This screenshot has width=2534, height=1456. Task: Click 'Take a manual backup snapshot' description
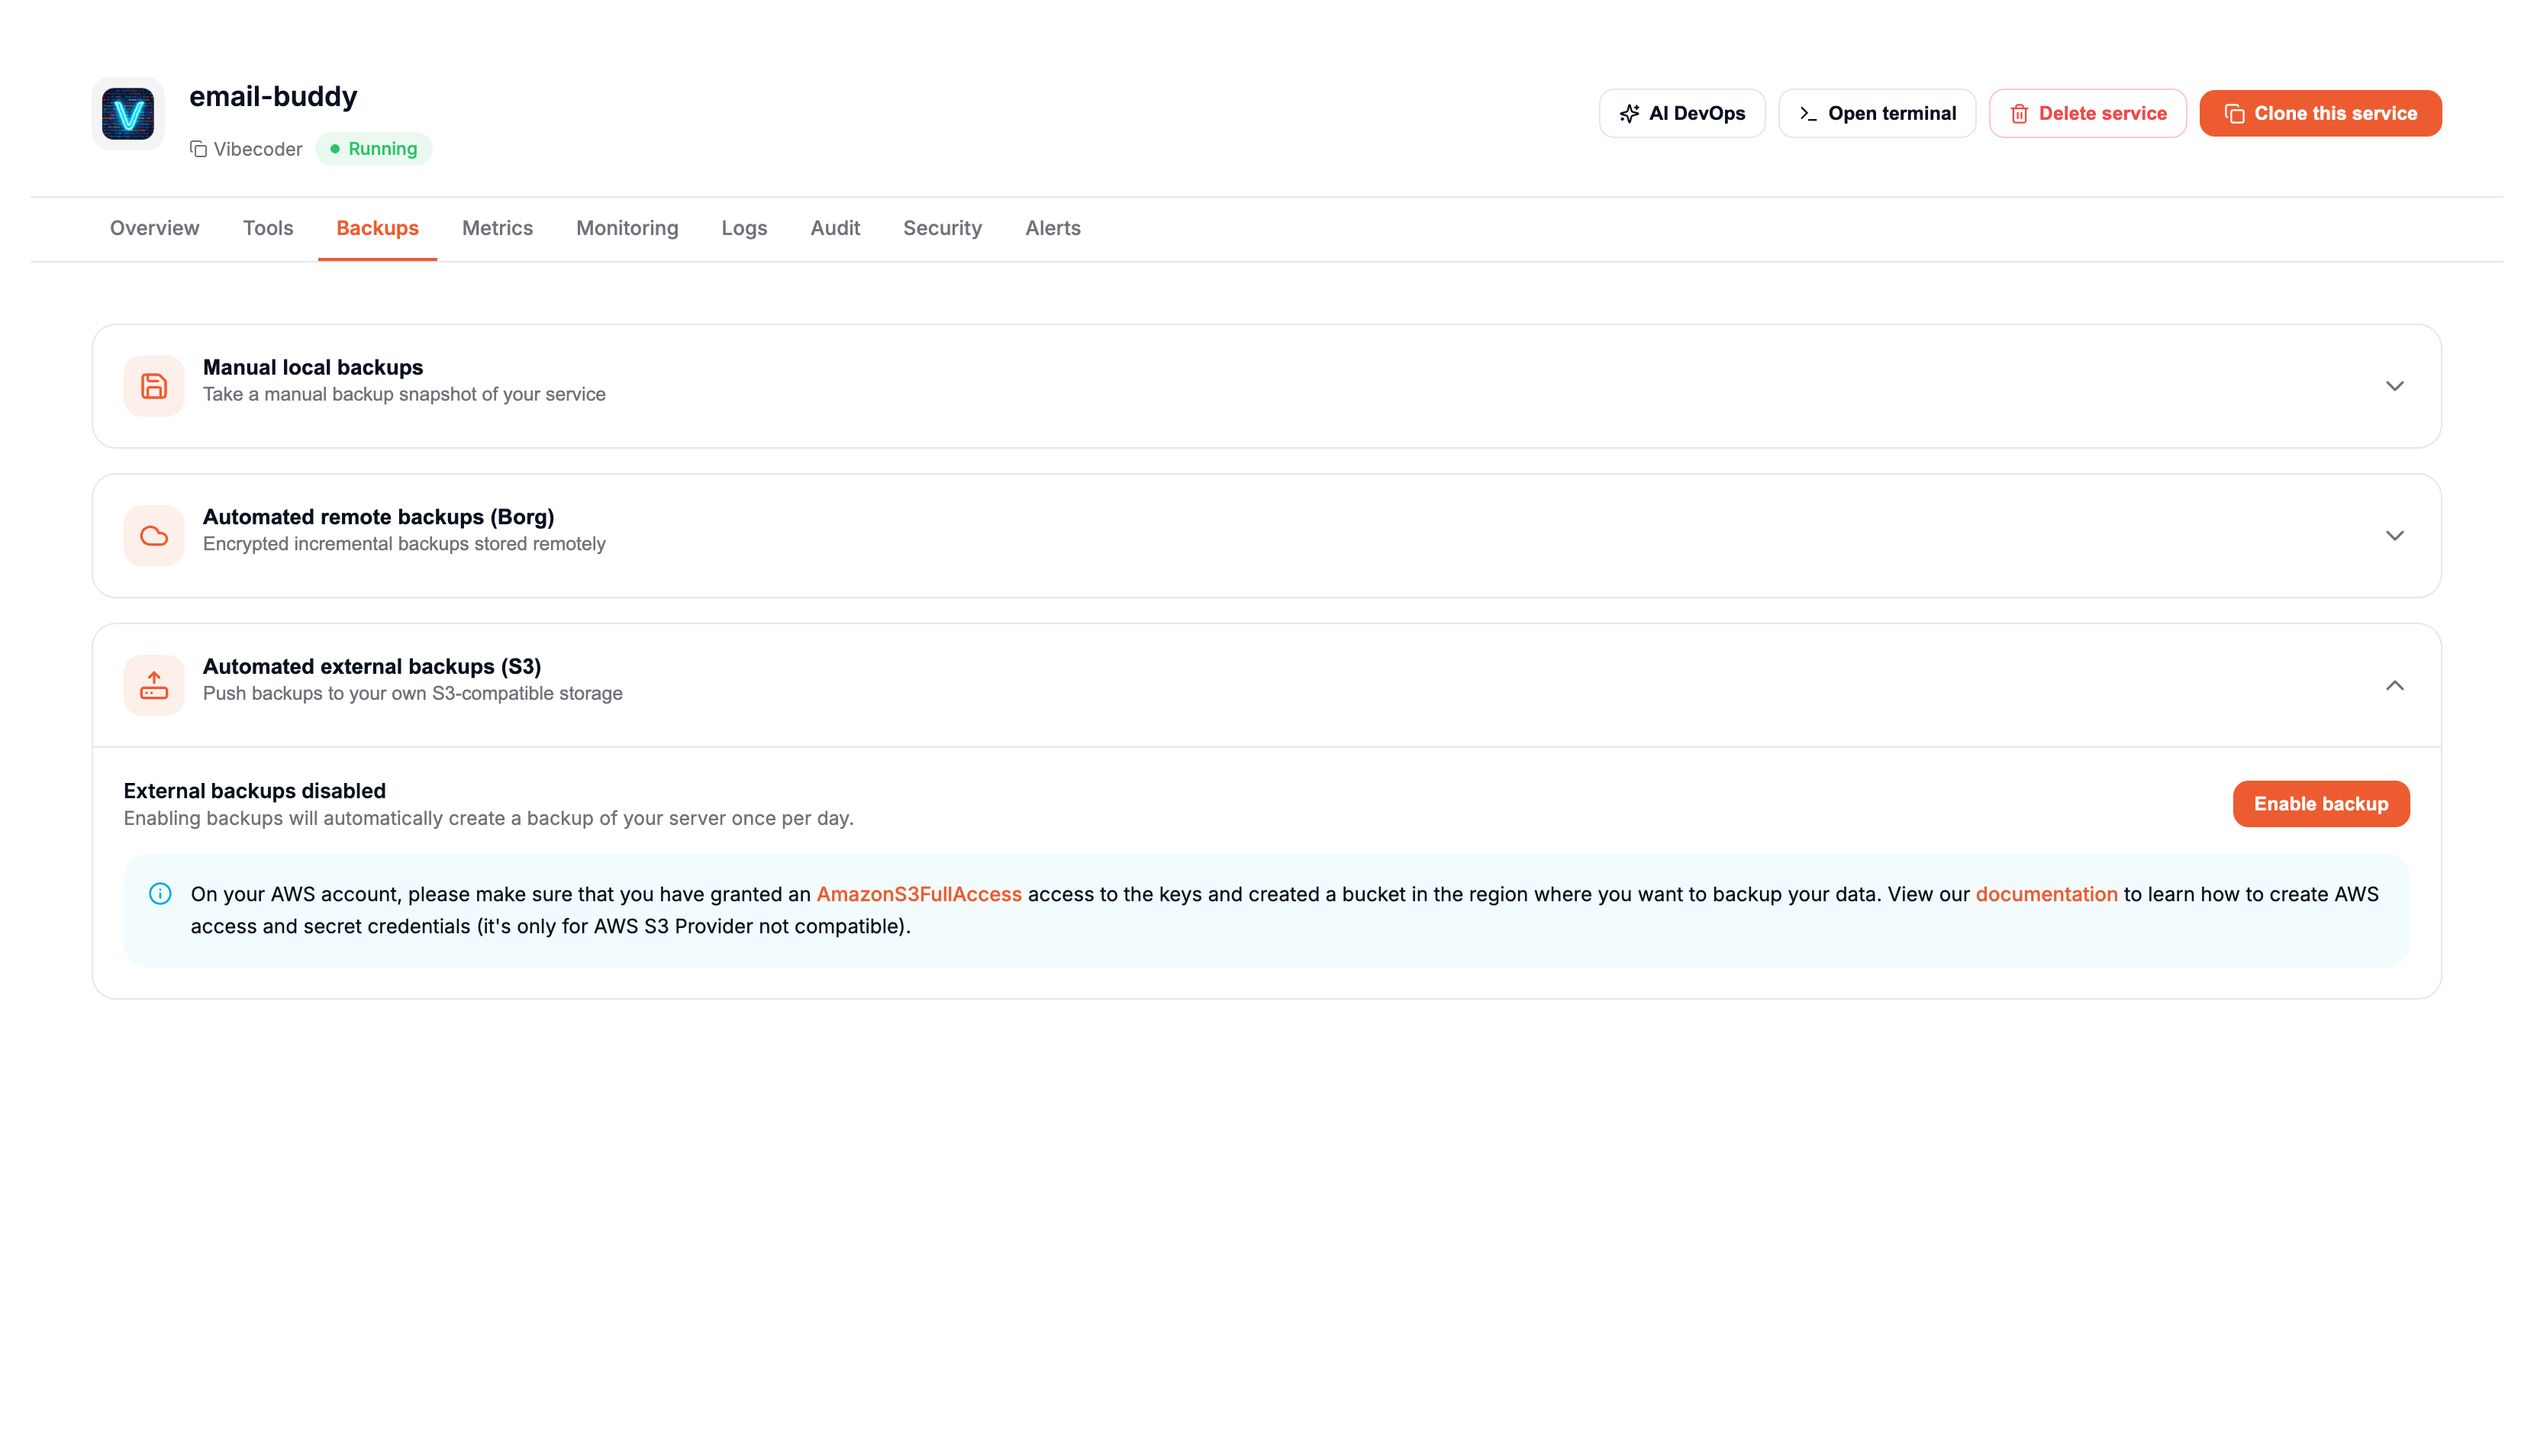coord(404,394)
